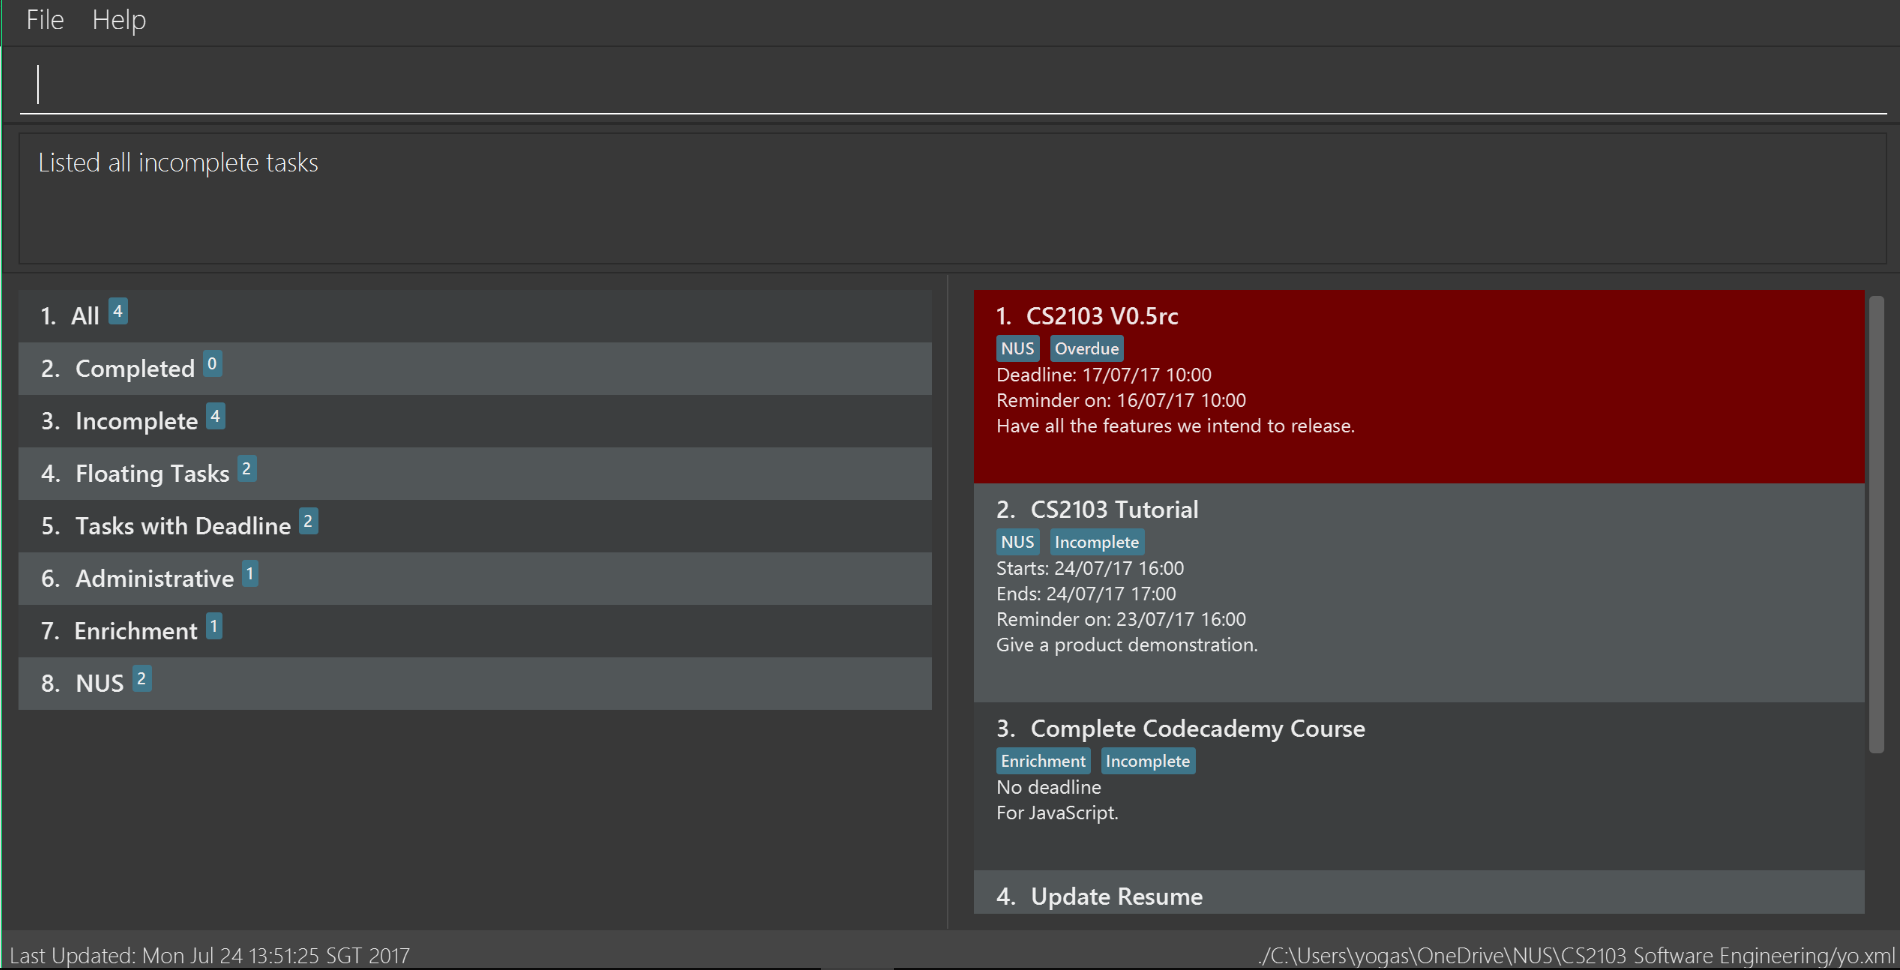Screen dimensions: 1900x970
Task: Click "For JavaScript." description
Action: [1057, 813]
